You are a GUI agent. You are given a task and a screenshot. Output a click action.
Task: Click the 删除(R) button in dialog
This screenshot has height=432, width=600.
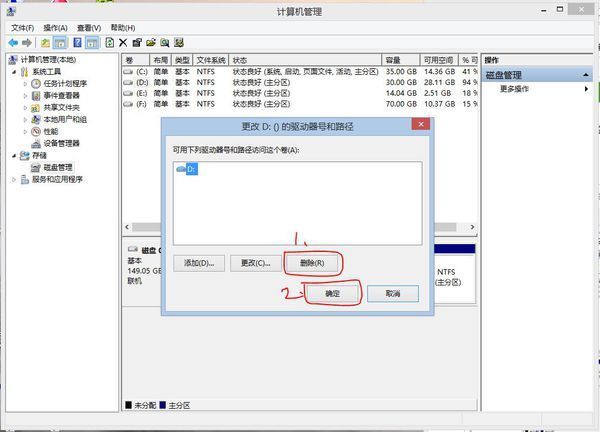pos(312,263)
